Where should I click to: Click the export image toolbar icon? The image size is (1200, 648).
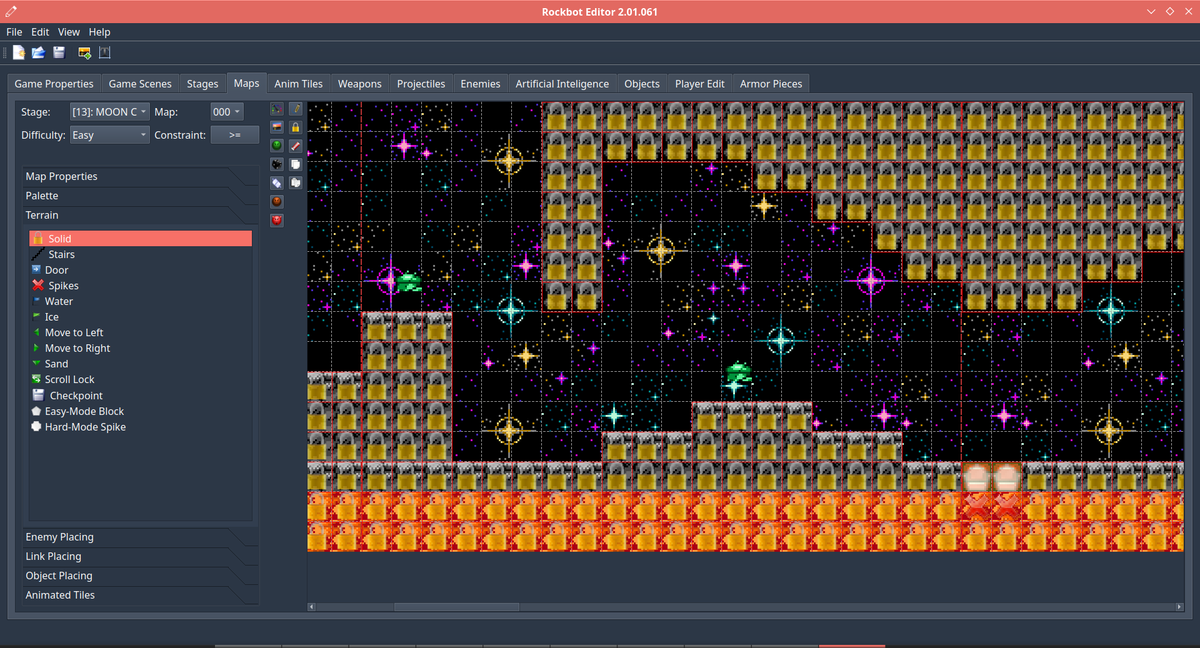point(83,53)
